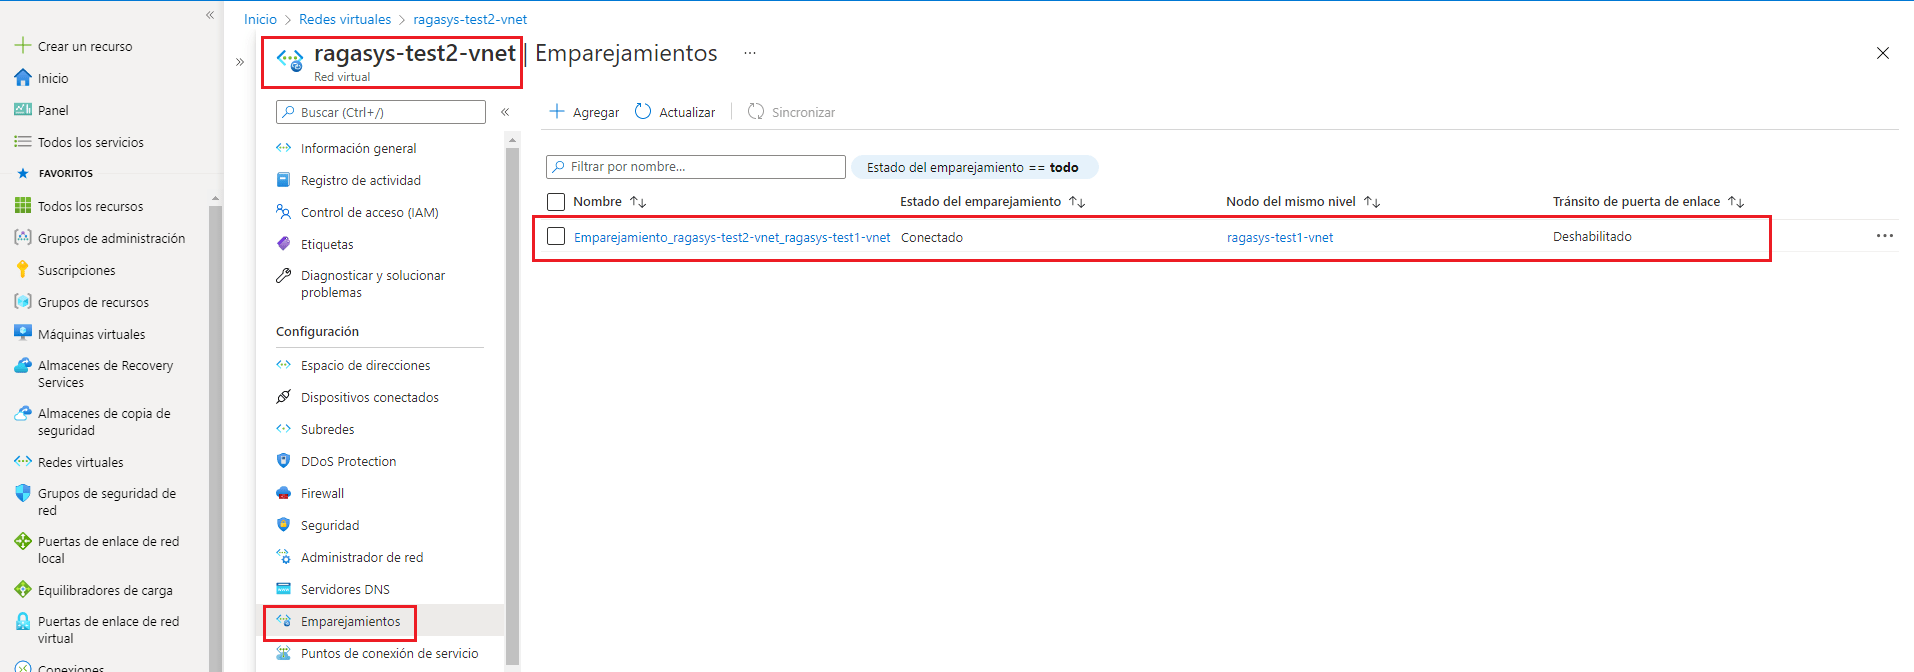Click the Control de acceso (IAM) icon
1914x672 pixels.
tap(284, 212)
